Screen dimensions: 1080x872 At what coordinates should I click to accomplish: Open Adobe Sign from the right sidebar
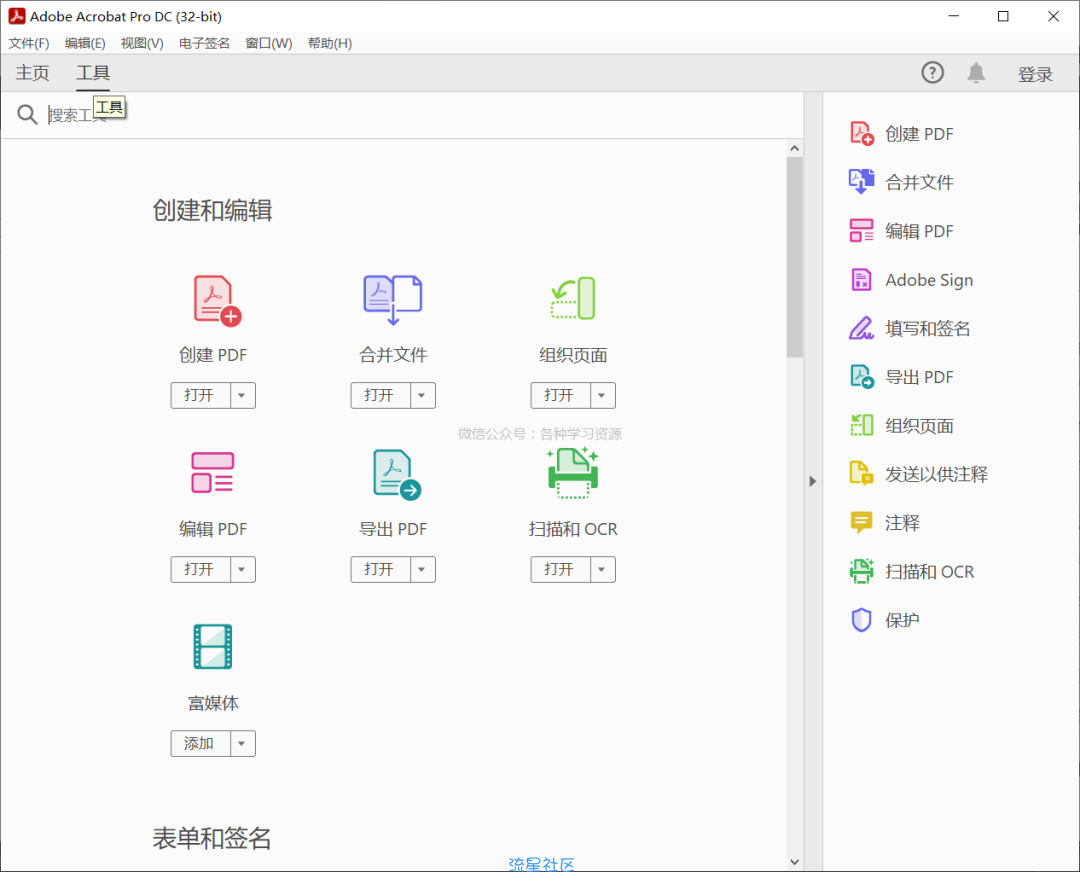(x=911, y=280)
